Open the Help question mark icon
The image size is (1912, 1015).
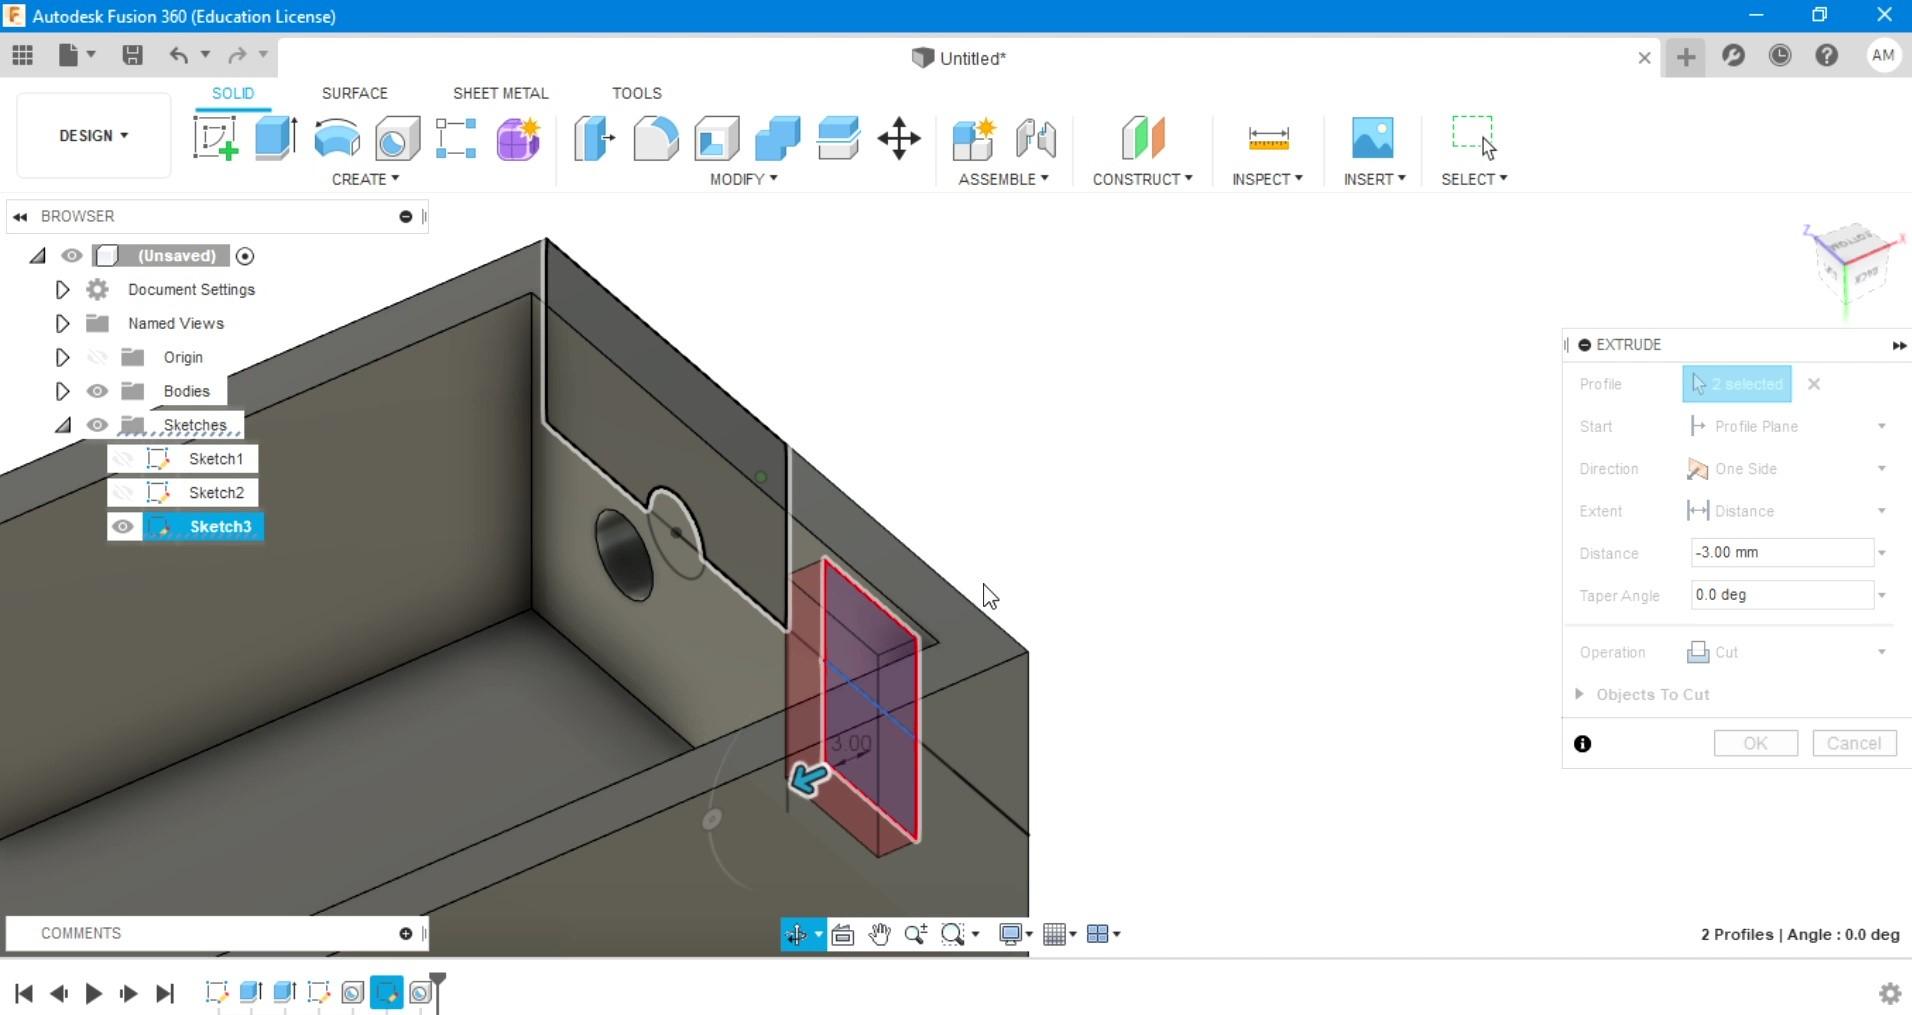1827,56
